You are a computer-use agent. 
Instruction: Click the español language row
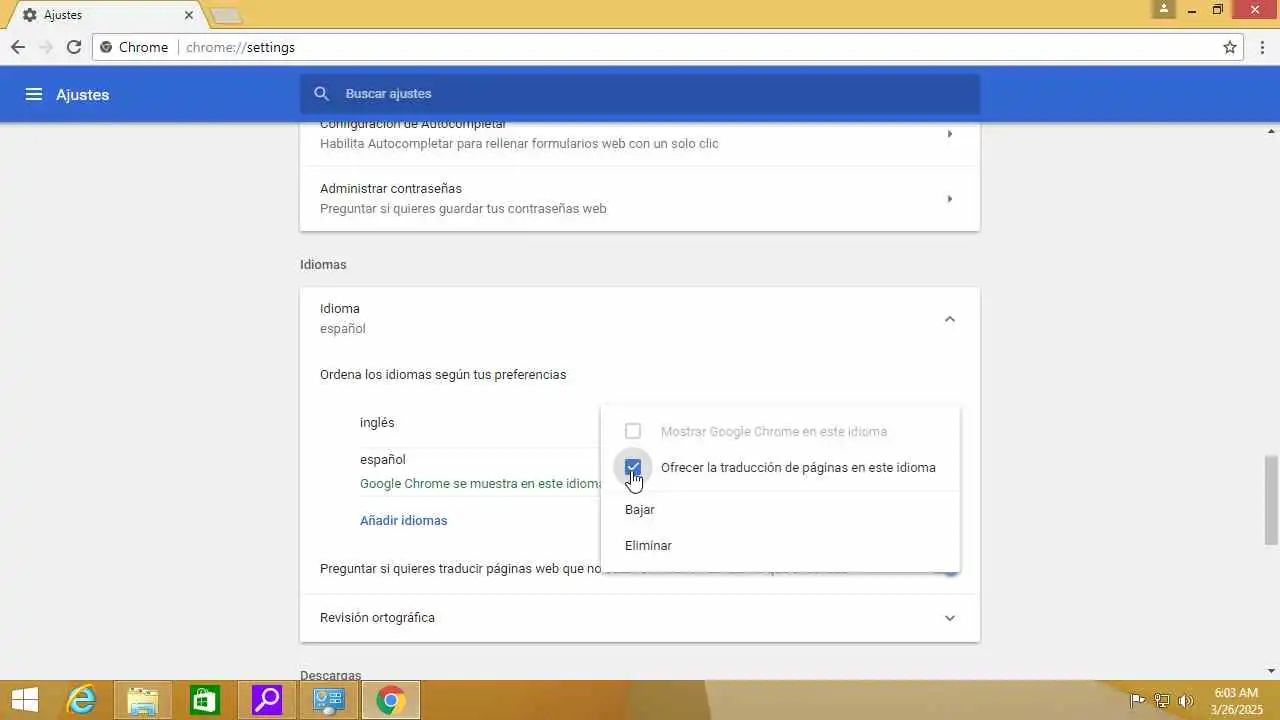(383, 460)
